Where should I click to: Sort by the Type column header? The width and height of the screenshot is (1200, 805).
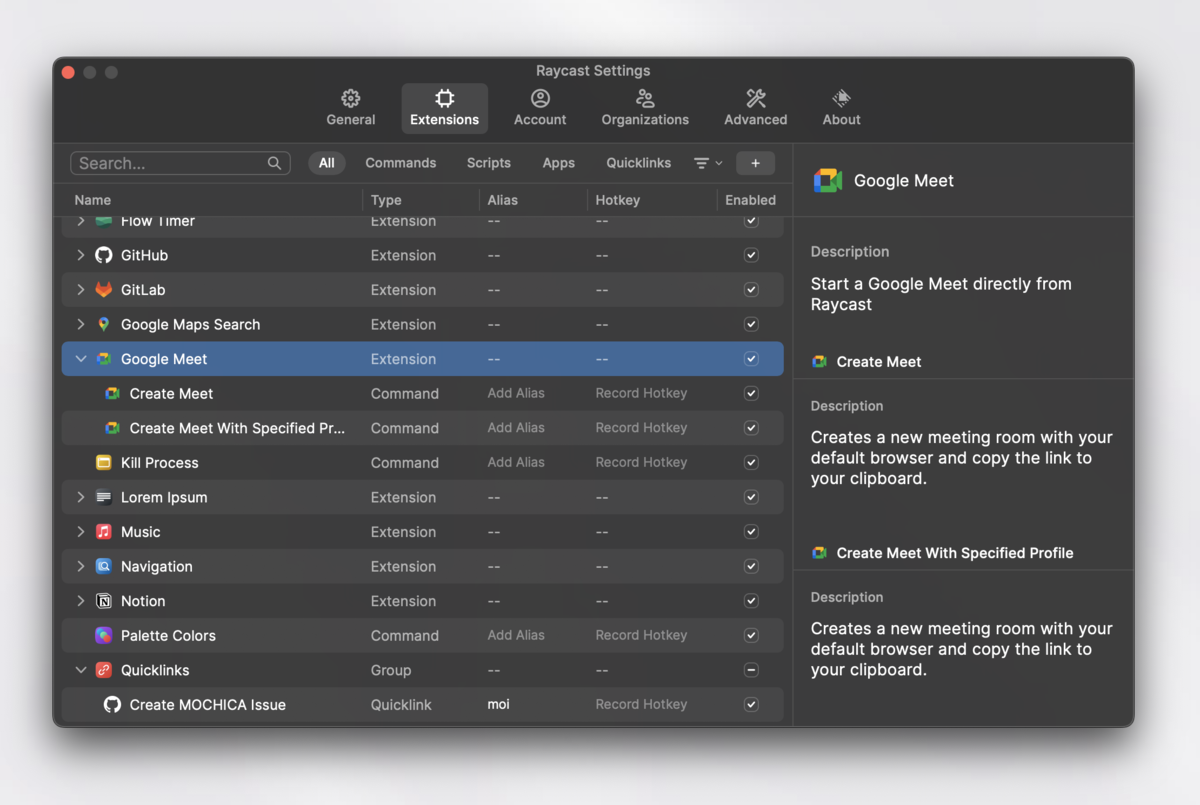point(386,200)
